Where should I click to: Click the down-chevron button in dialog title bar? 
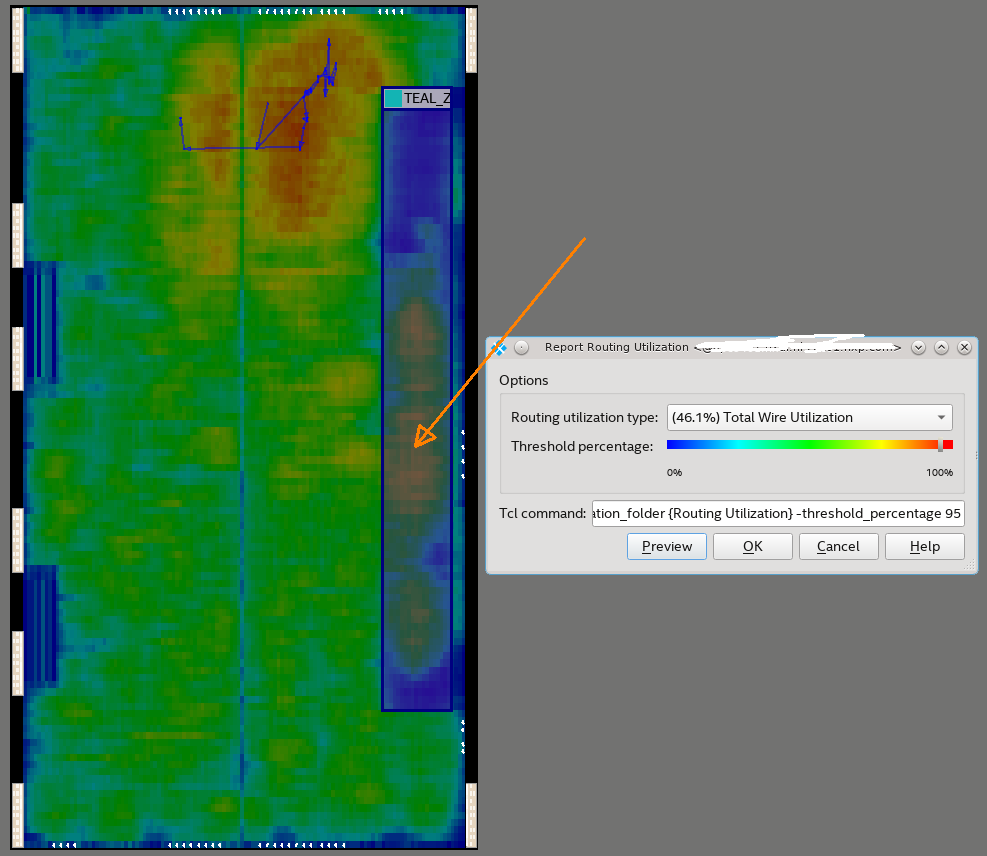tap(917, 347)
